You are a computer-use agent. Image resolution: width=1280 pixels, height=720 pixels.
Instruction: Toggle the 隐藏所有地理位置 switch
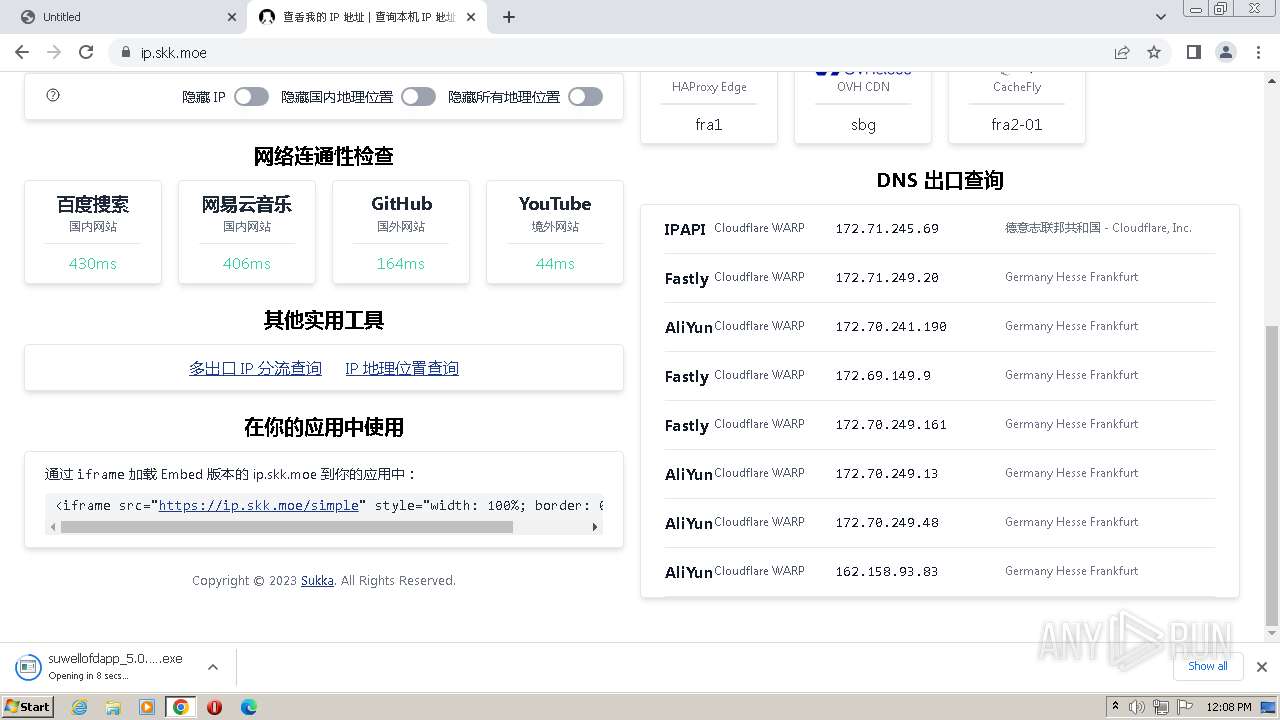(x=585, y=96)
